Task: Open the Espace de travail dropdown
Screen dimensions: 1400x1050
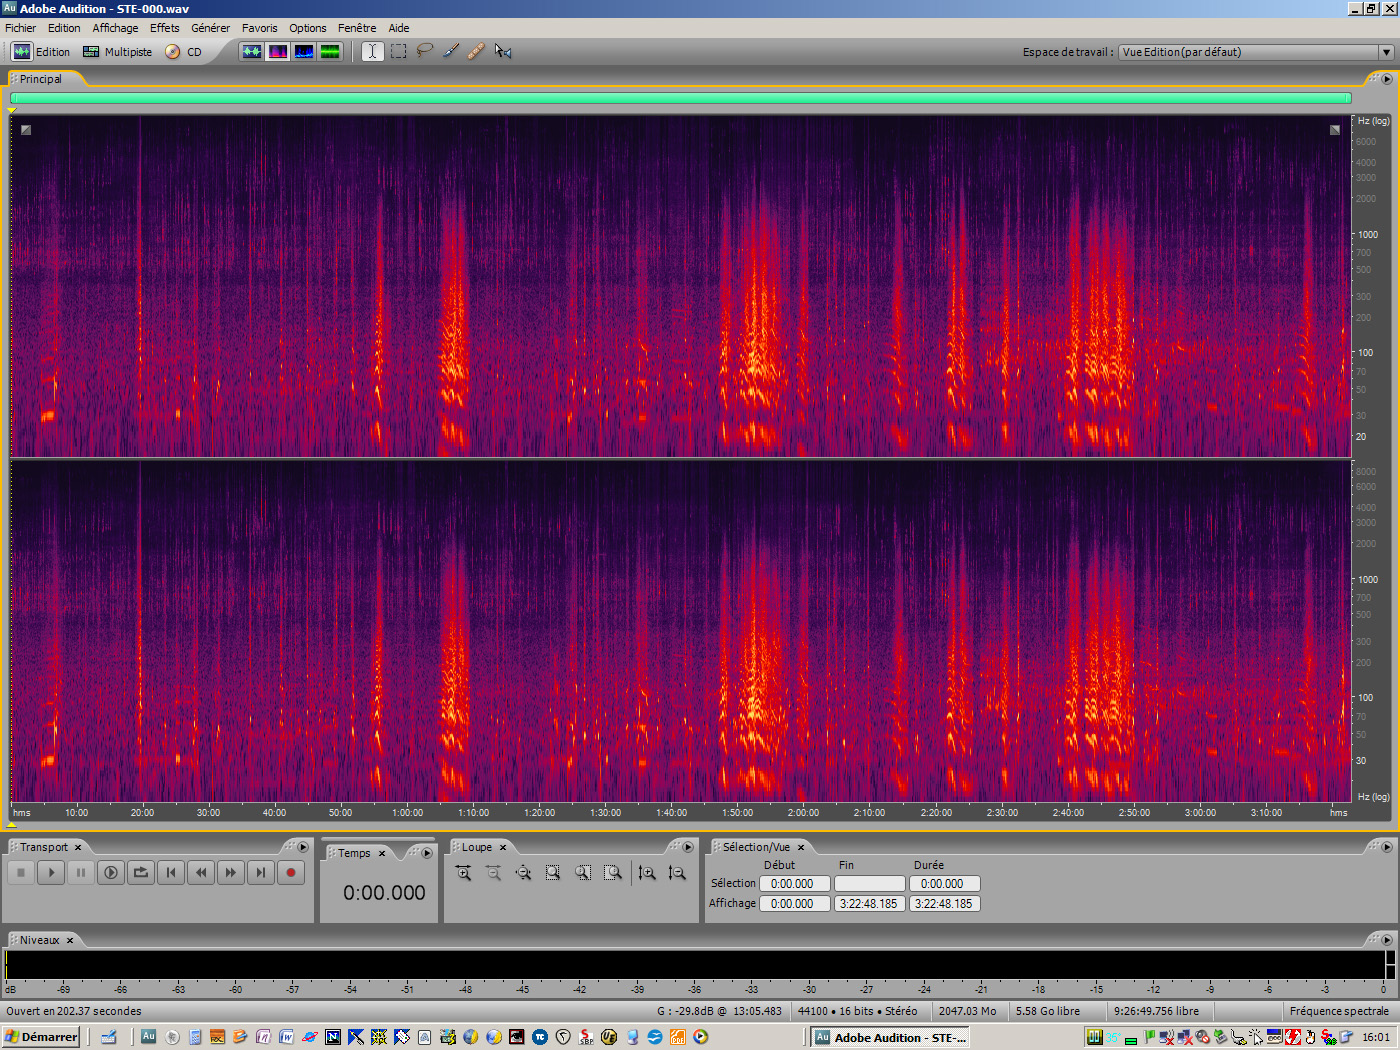Action: [x=1386, y=52]
